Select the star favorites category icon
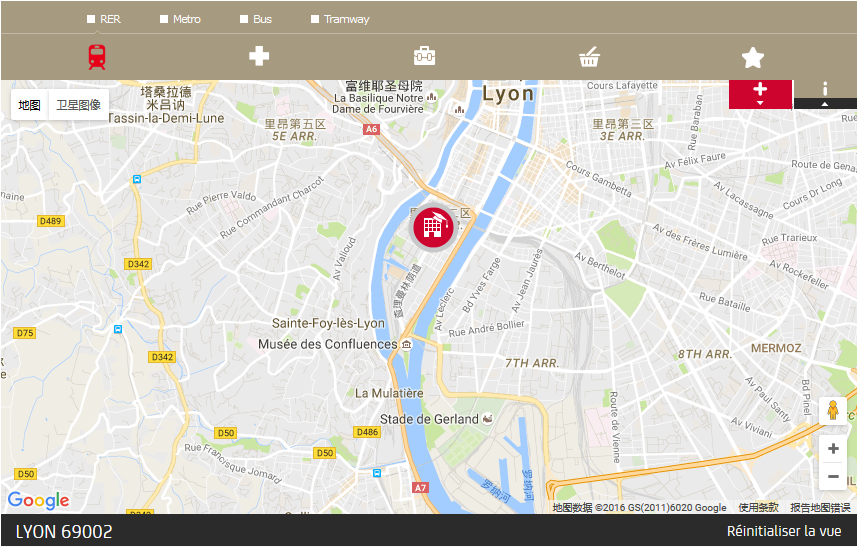Screen dimensions: 859x547 coord(753,58)
